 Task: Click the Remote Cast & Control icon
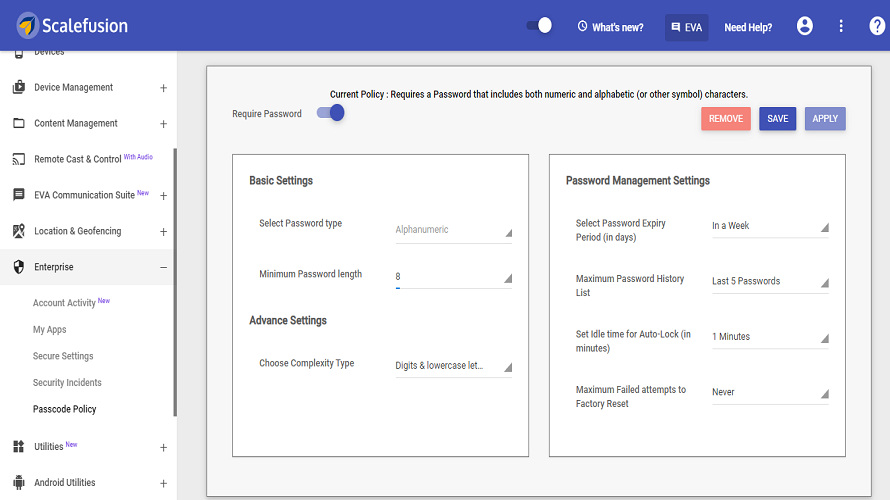18,159
